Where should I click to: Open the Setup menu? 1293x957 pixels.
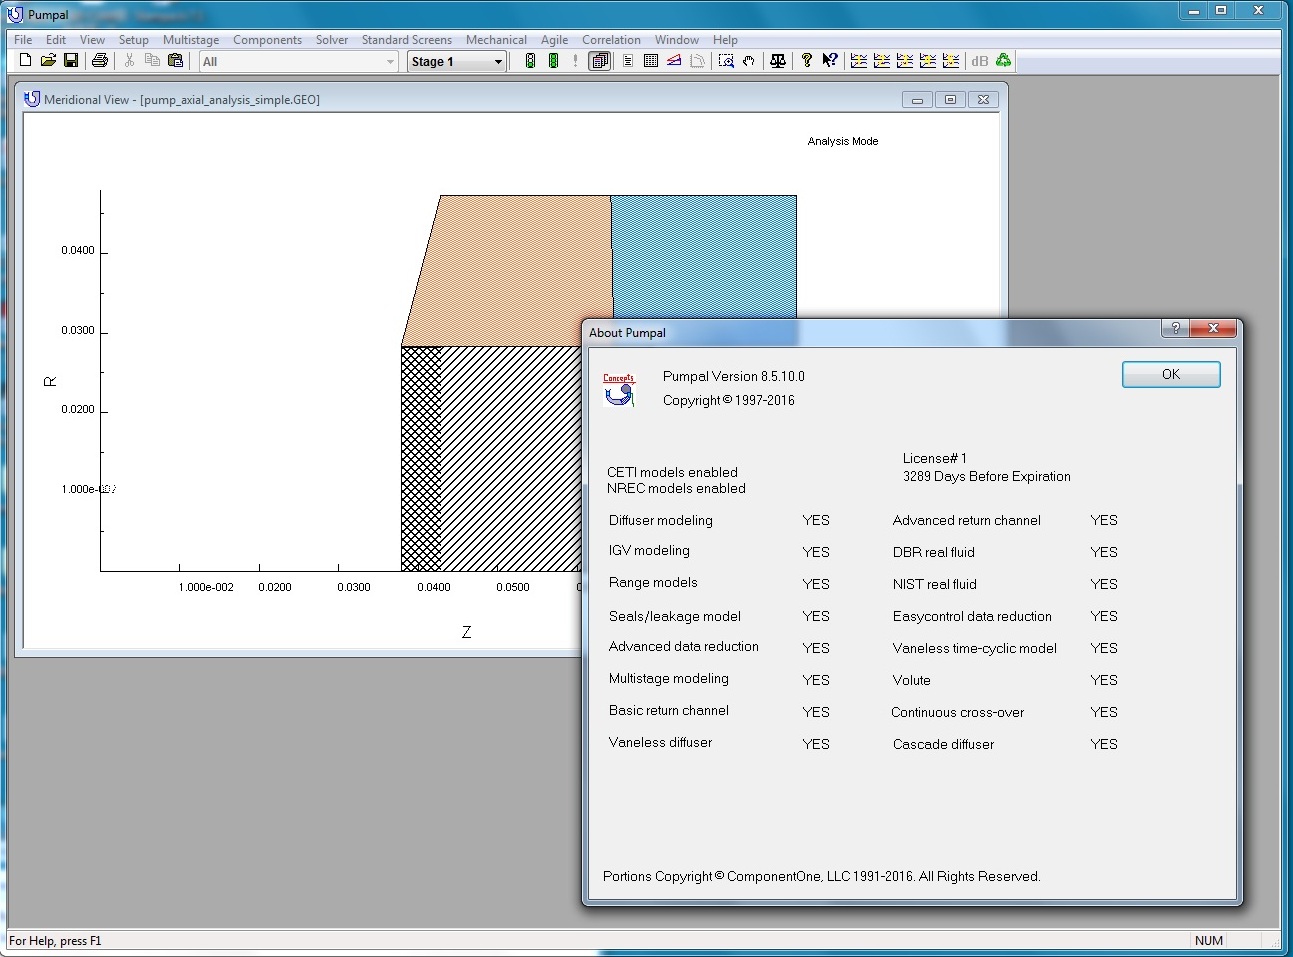click(133, 40)
